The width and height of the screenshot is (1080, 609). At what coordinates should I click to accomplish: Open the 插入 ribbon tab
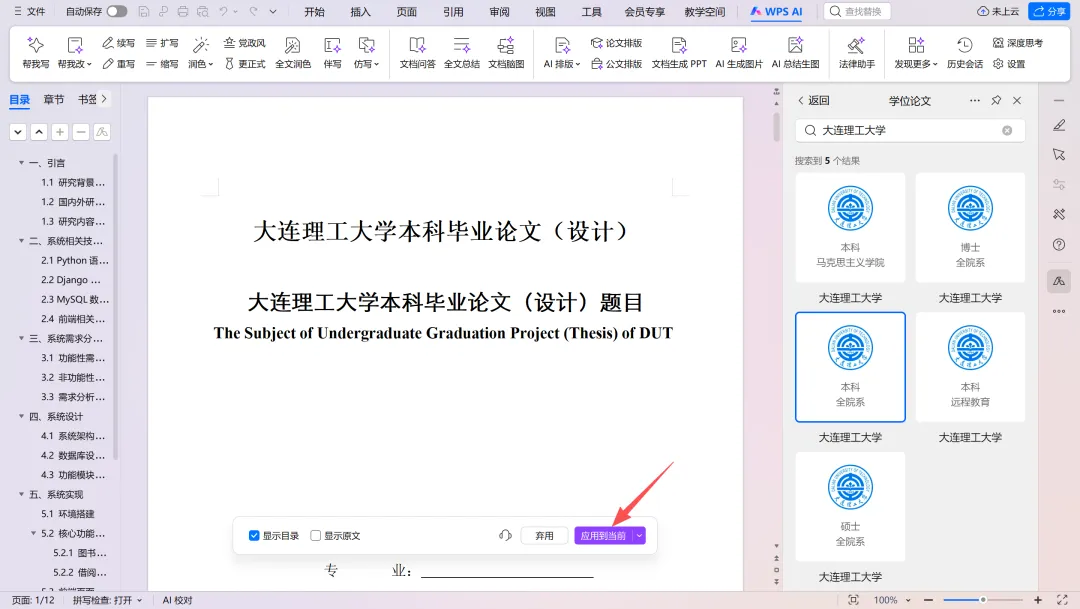click(360, 12)
